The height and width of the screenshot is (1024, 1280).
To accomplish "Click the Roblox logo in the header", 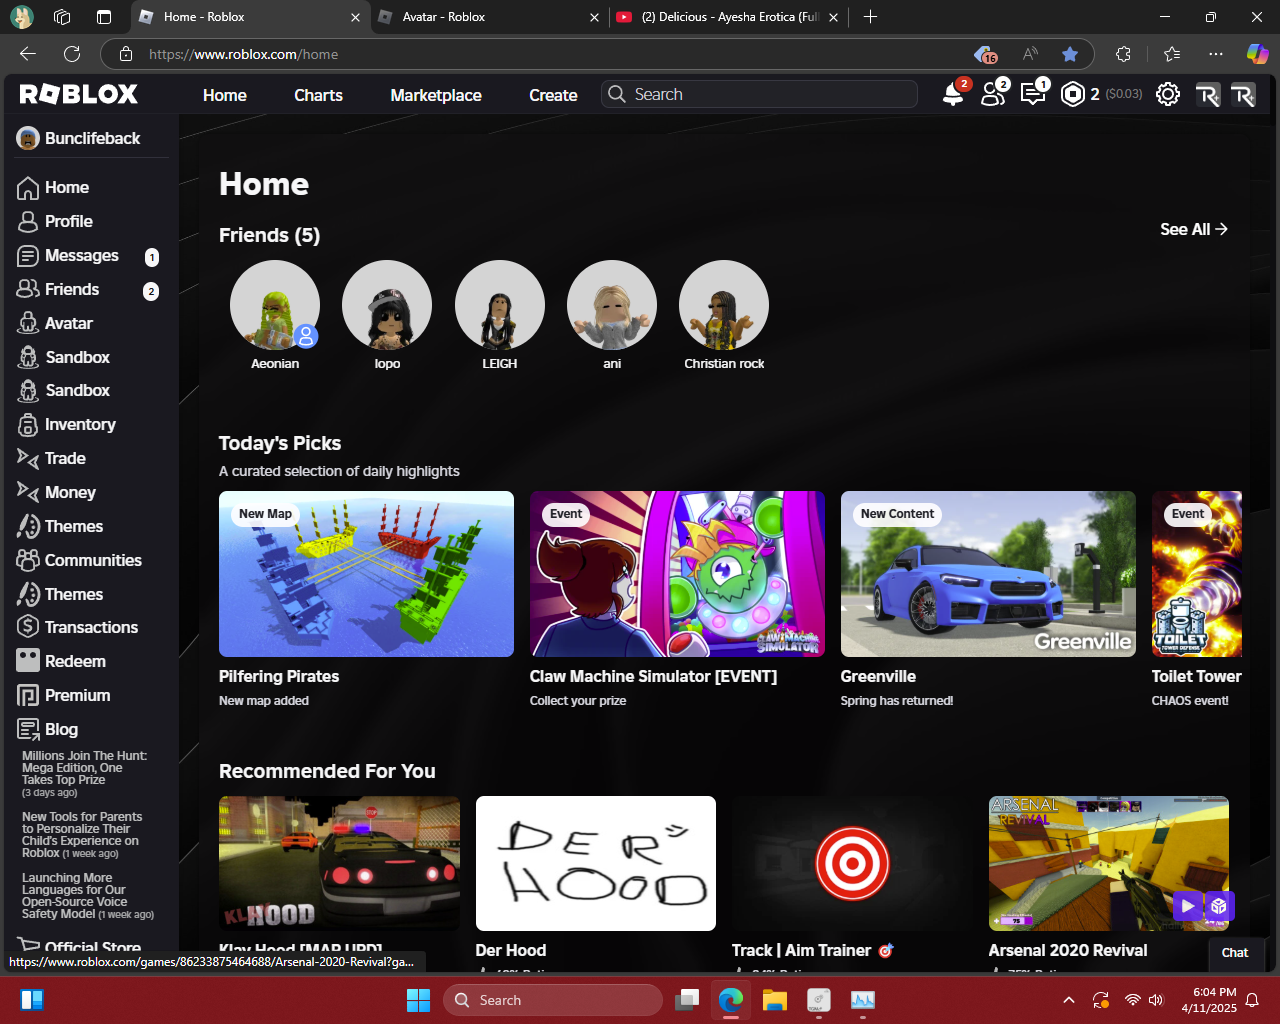I will (x=79, y=94).
